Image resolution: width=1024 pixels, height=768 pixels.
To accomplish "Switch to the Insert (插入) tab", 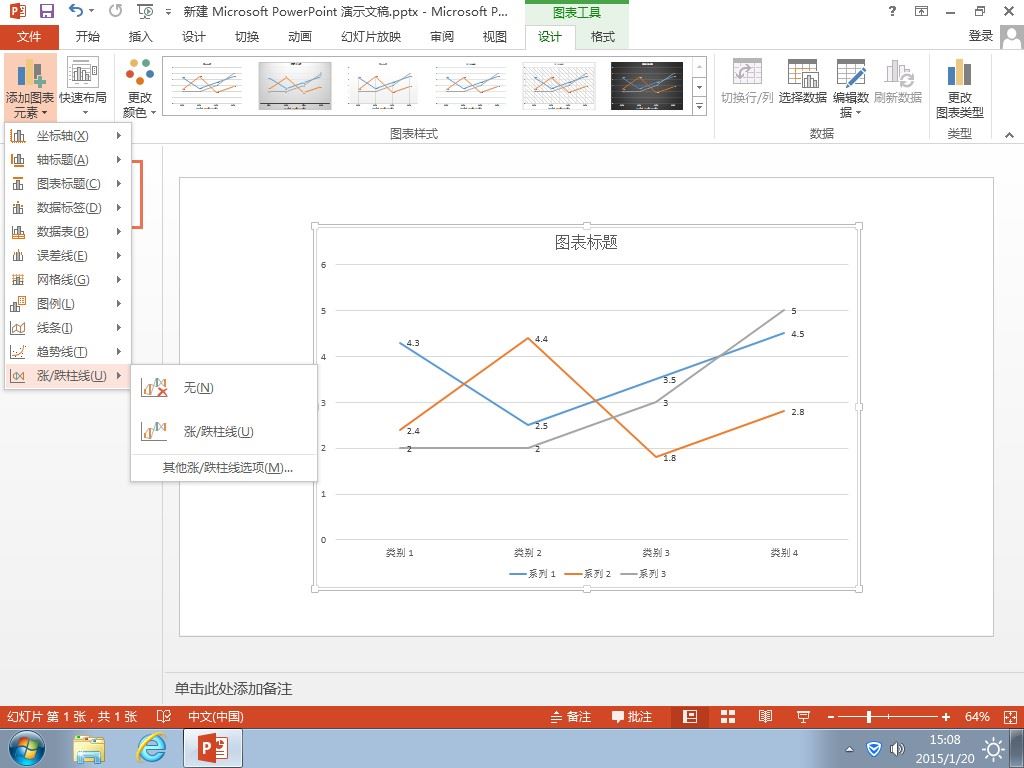I will [x=140, y=37].
